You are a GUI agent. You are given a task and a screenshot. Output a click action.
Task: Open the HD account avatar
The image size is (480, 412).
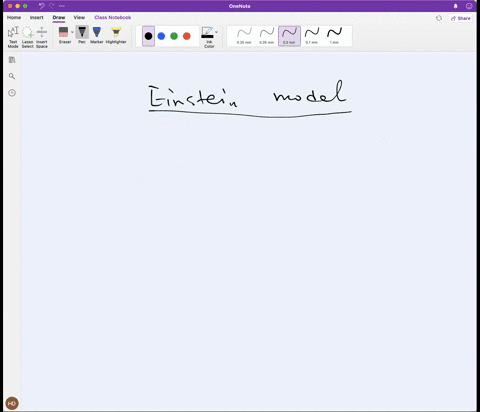pyautogui.click(x=12, y=403)
